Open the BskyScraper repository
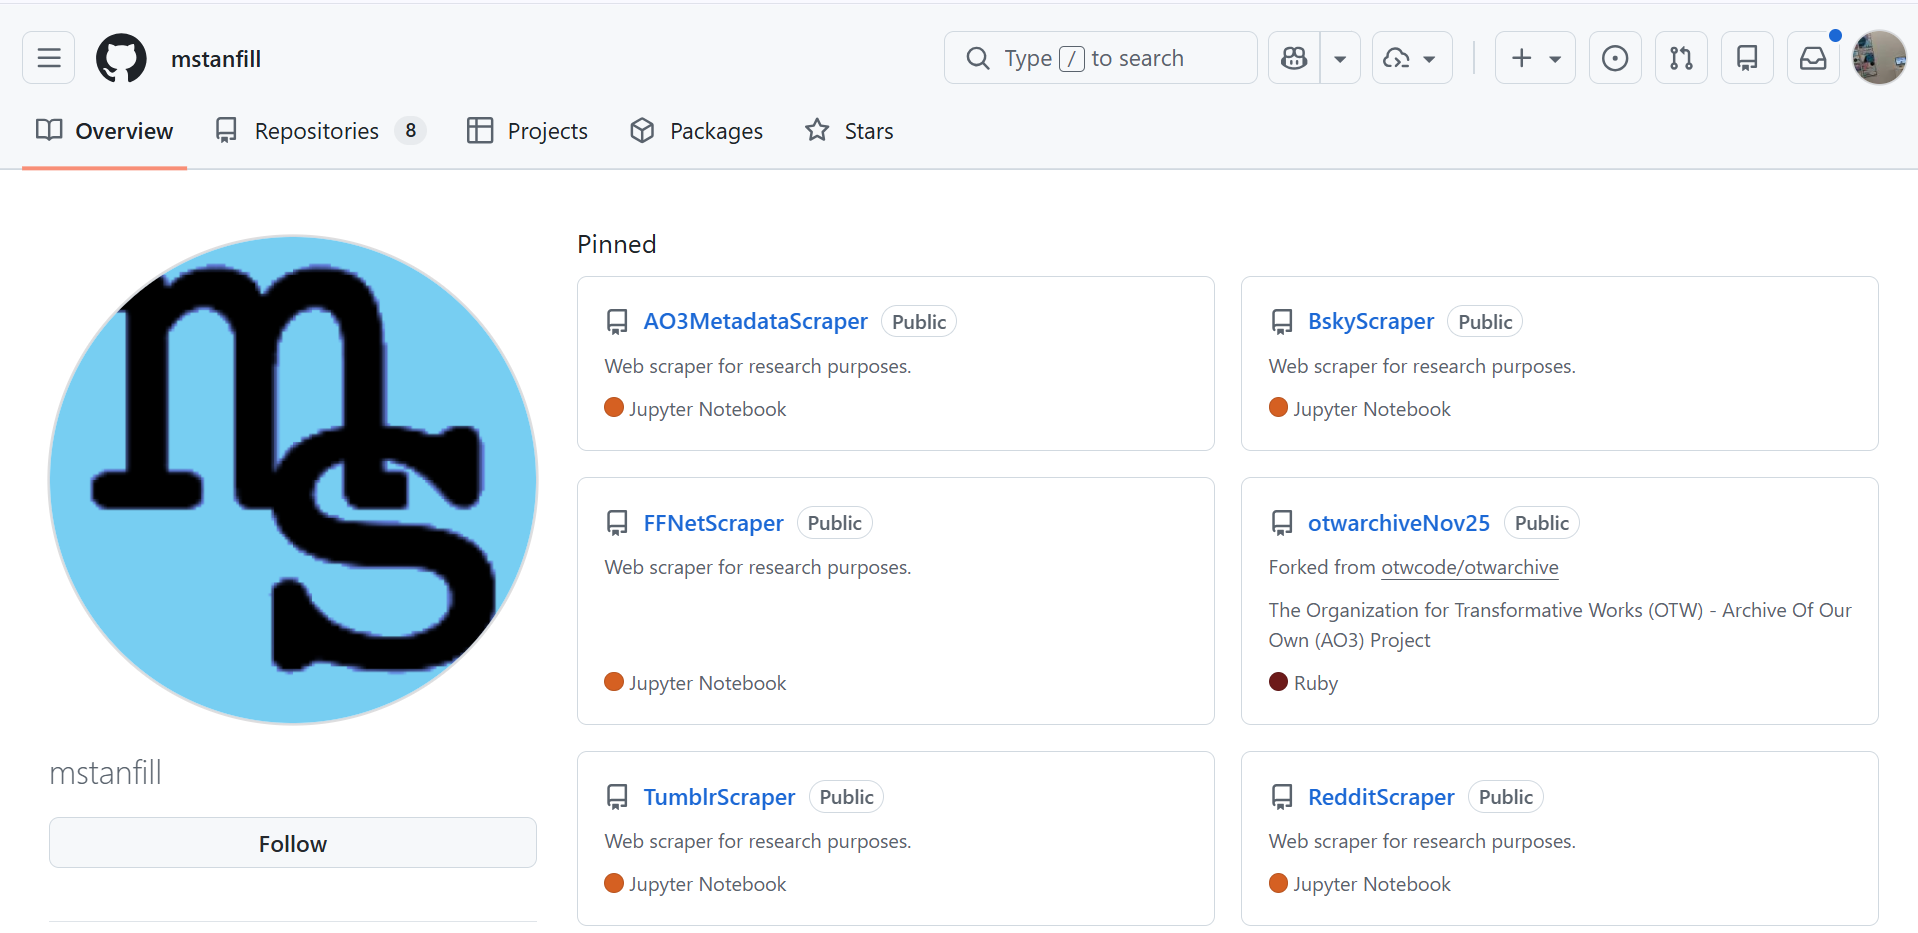This screenshot has height=933, width=1918. (x=1371, y=321)
